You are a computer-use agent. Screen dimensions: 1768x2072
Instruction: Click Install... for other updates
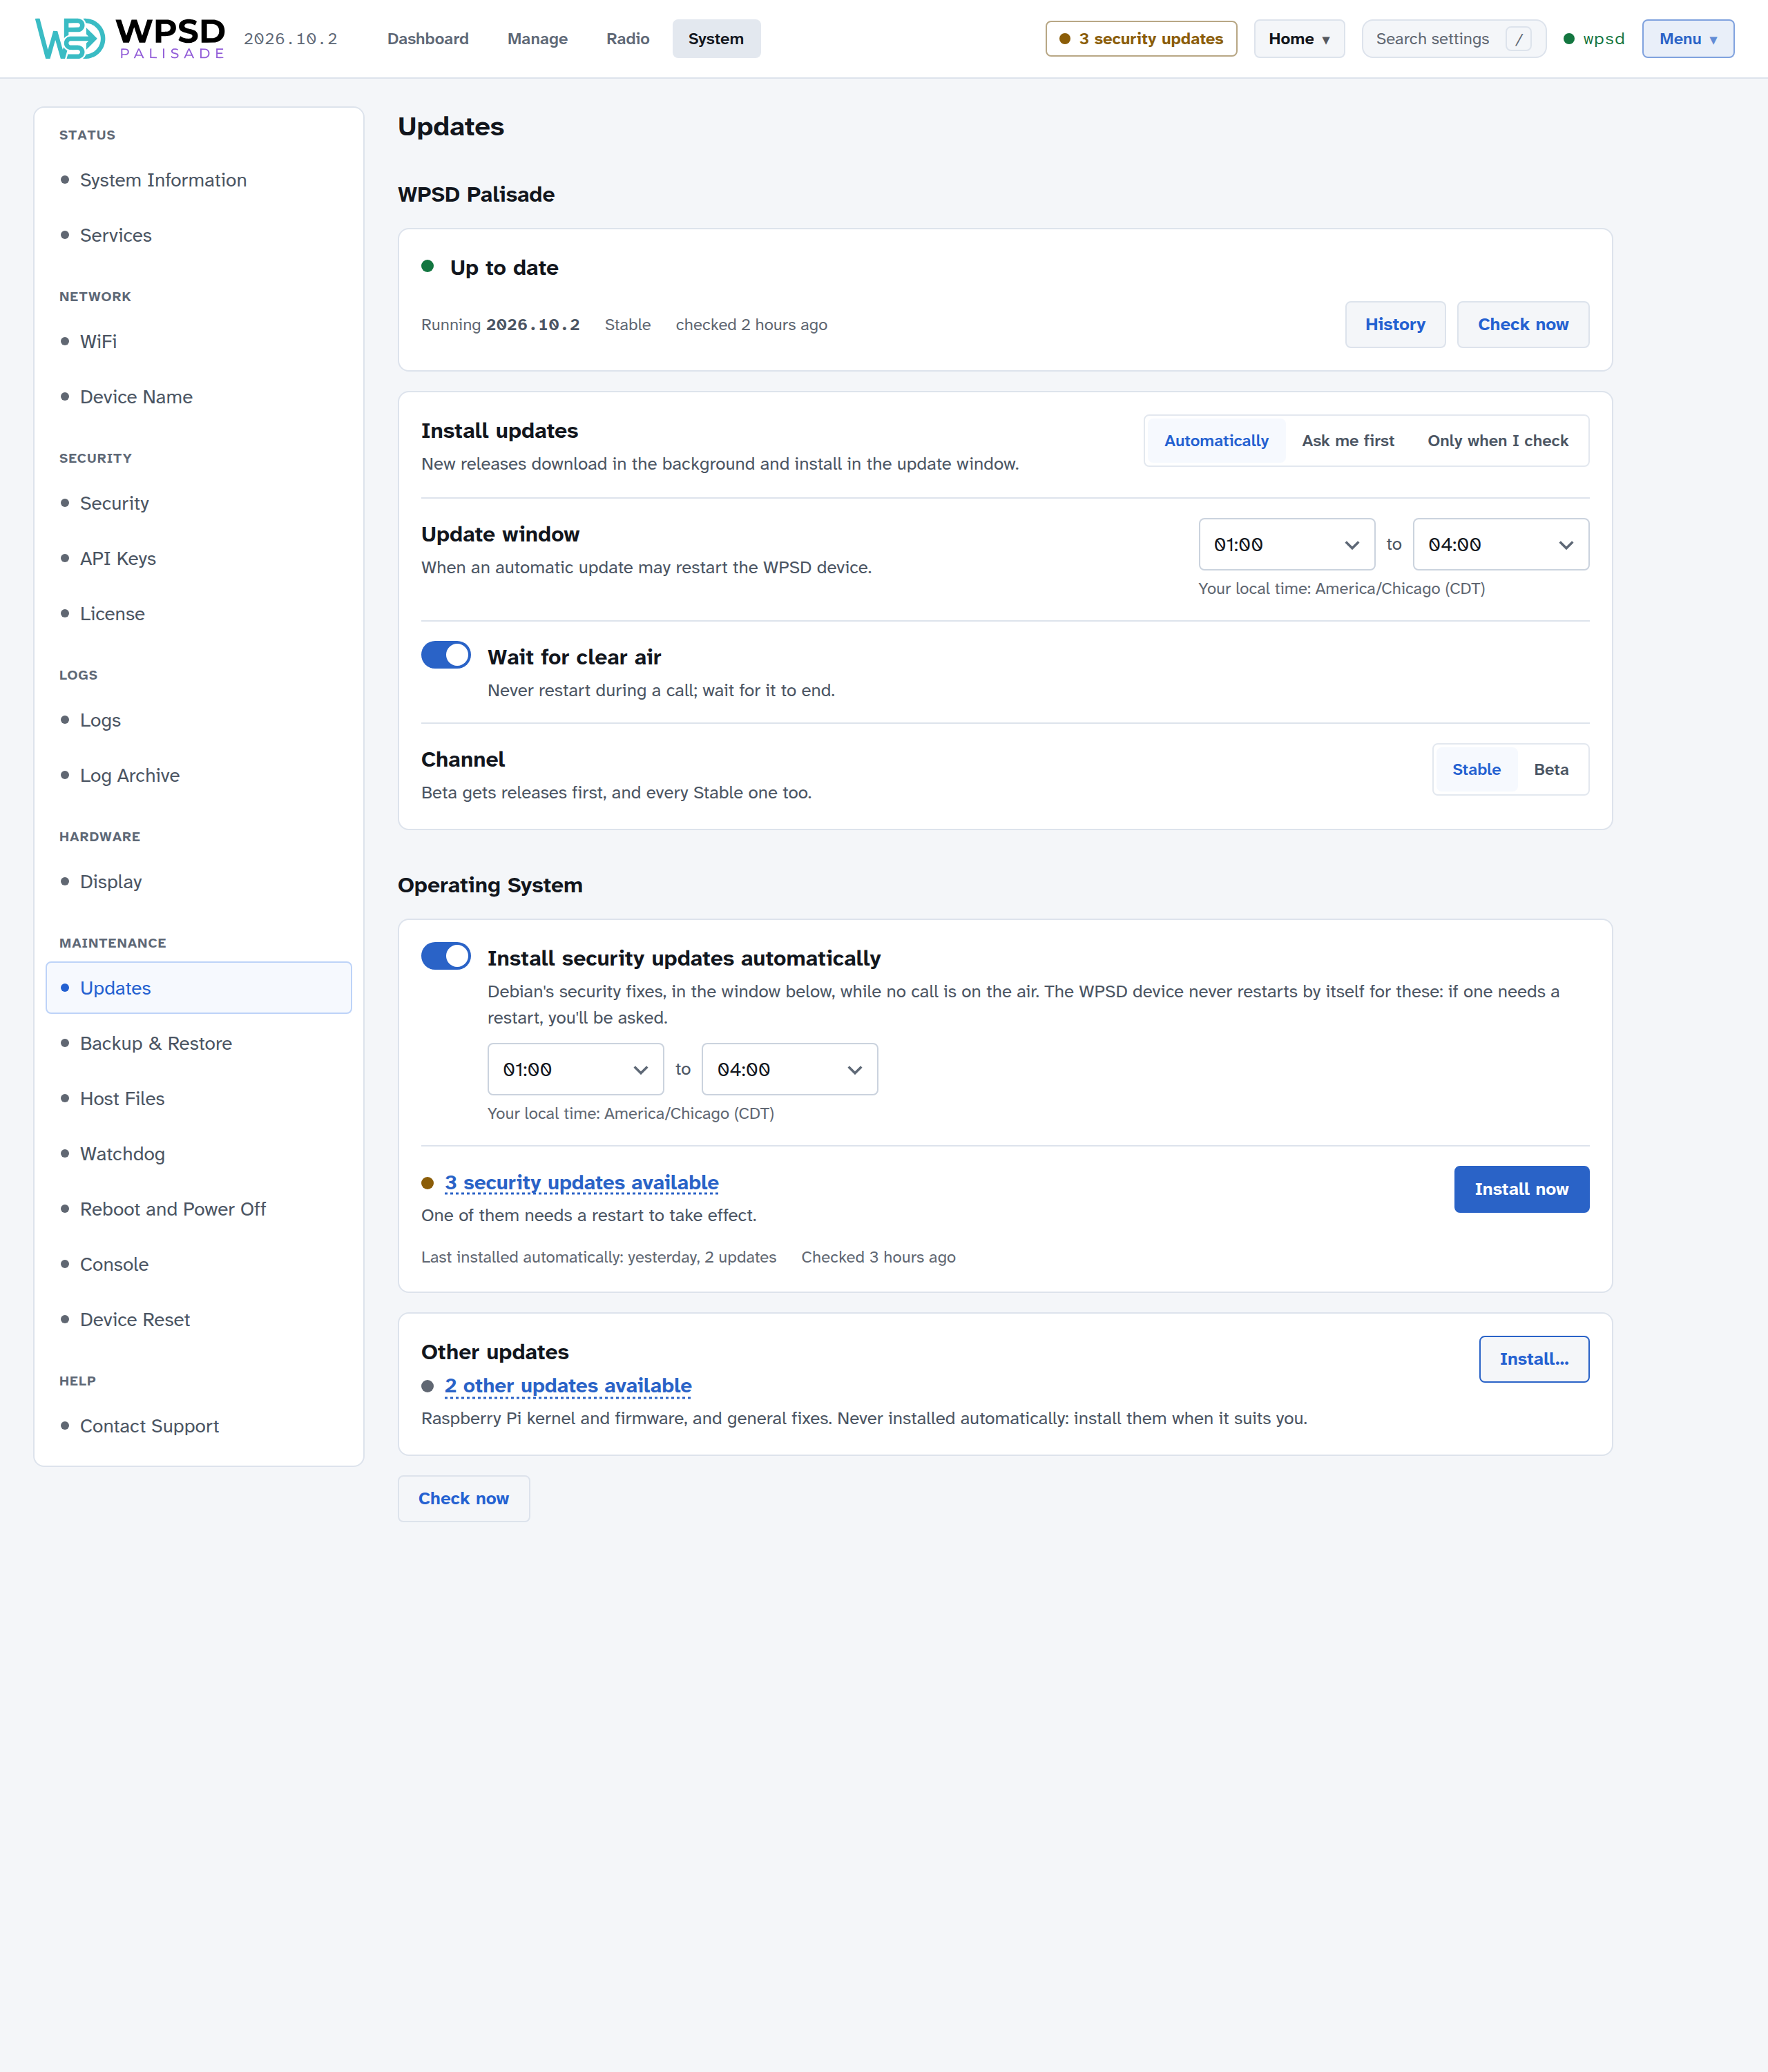tap(1534, 1359)
